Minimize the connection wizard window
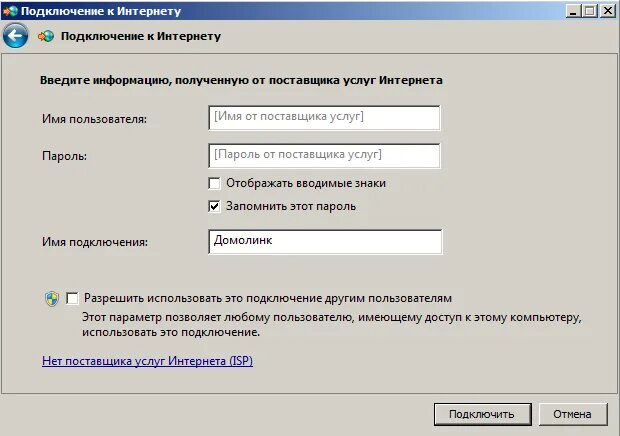Screen dimensions: 620x436 click(x=573, y=11)
